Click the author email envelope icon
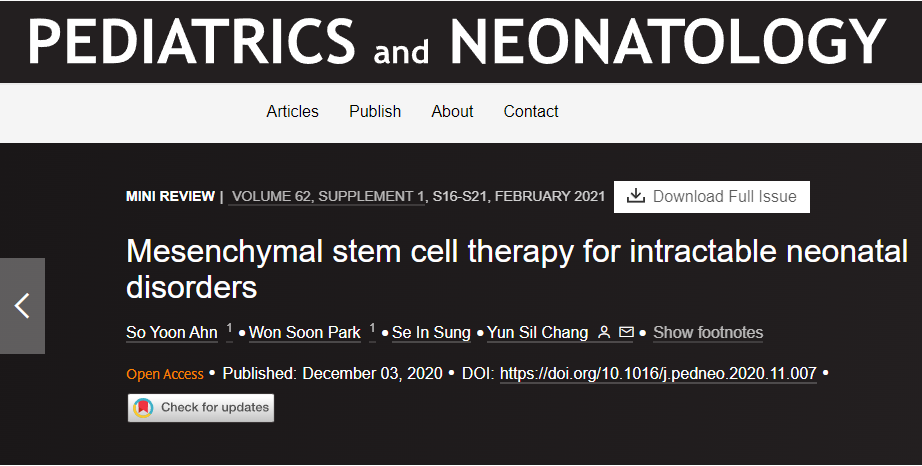922x466 pixels. (626, 333)
